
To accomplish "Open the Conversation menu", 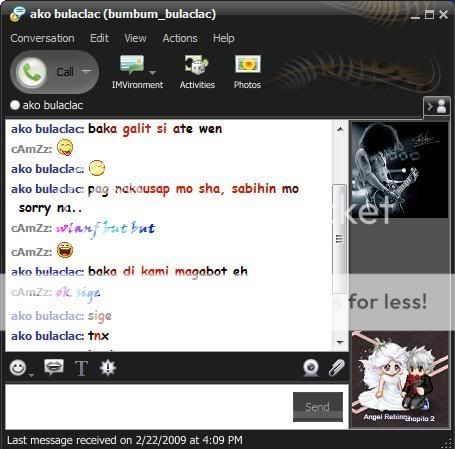I will [x=42, y=38].
